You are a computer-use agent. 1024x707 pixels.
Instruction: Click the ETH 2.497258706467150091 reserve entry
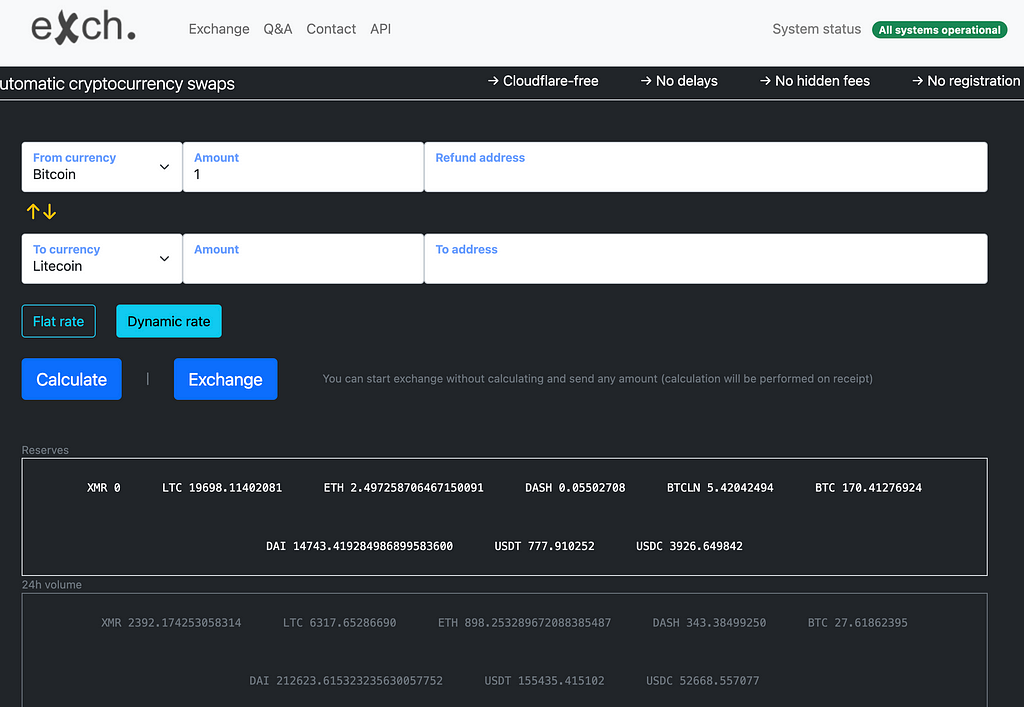click(x=404, y=488)
